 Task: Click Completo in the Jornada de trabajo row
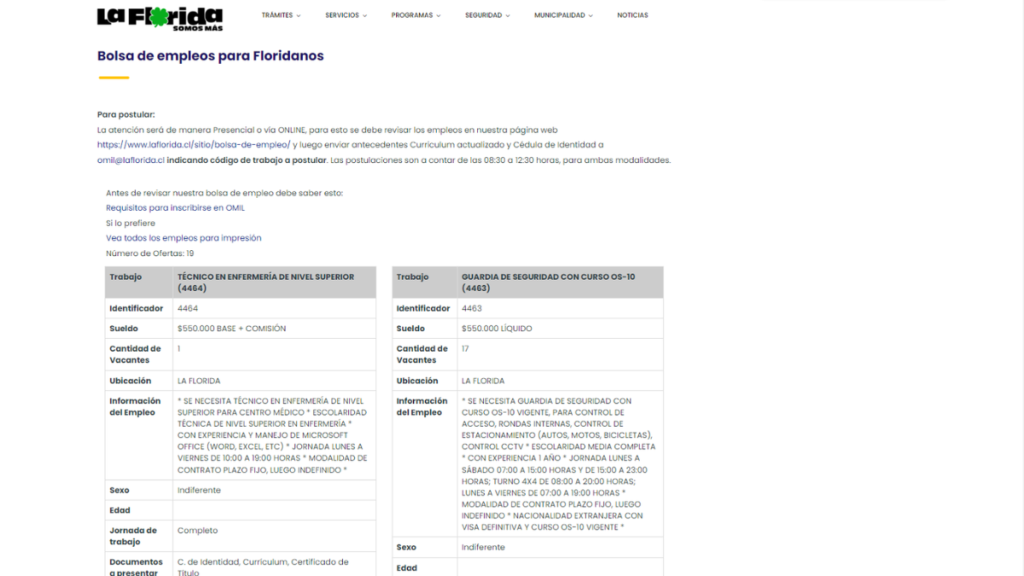[197, 530]
